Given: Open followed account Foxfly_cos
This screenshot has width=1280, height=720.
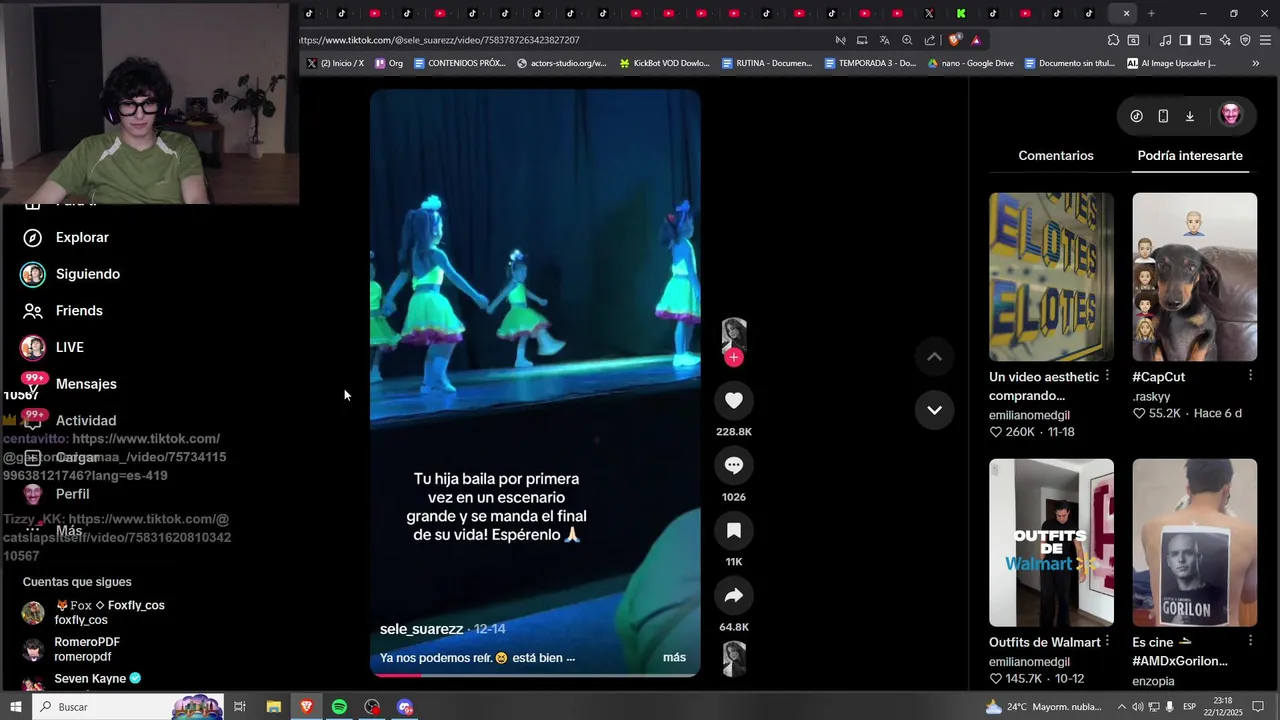Looking at the screenshot, I should (x=95, y=612).
